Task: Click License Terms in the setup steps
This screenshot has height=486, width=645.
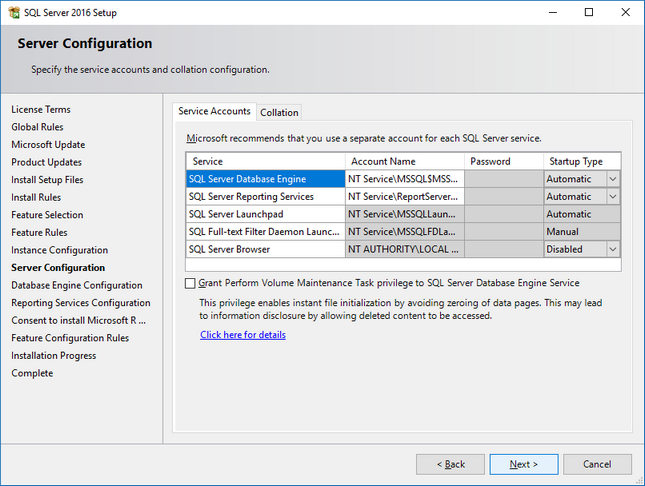Action: point(41,109)
